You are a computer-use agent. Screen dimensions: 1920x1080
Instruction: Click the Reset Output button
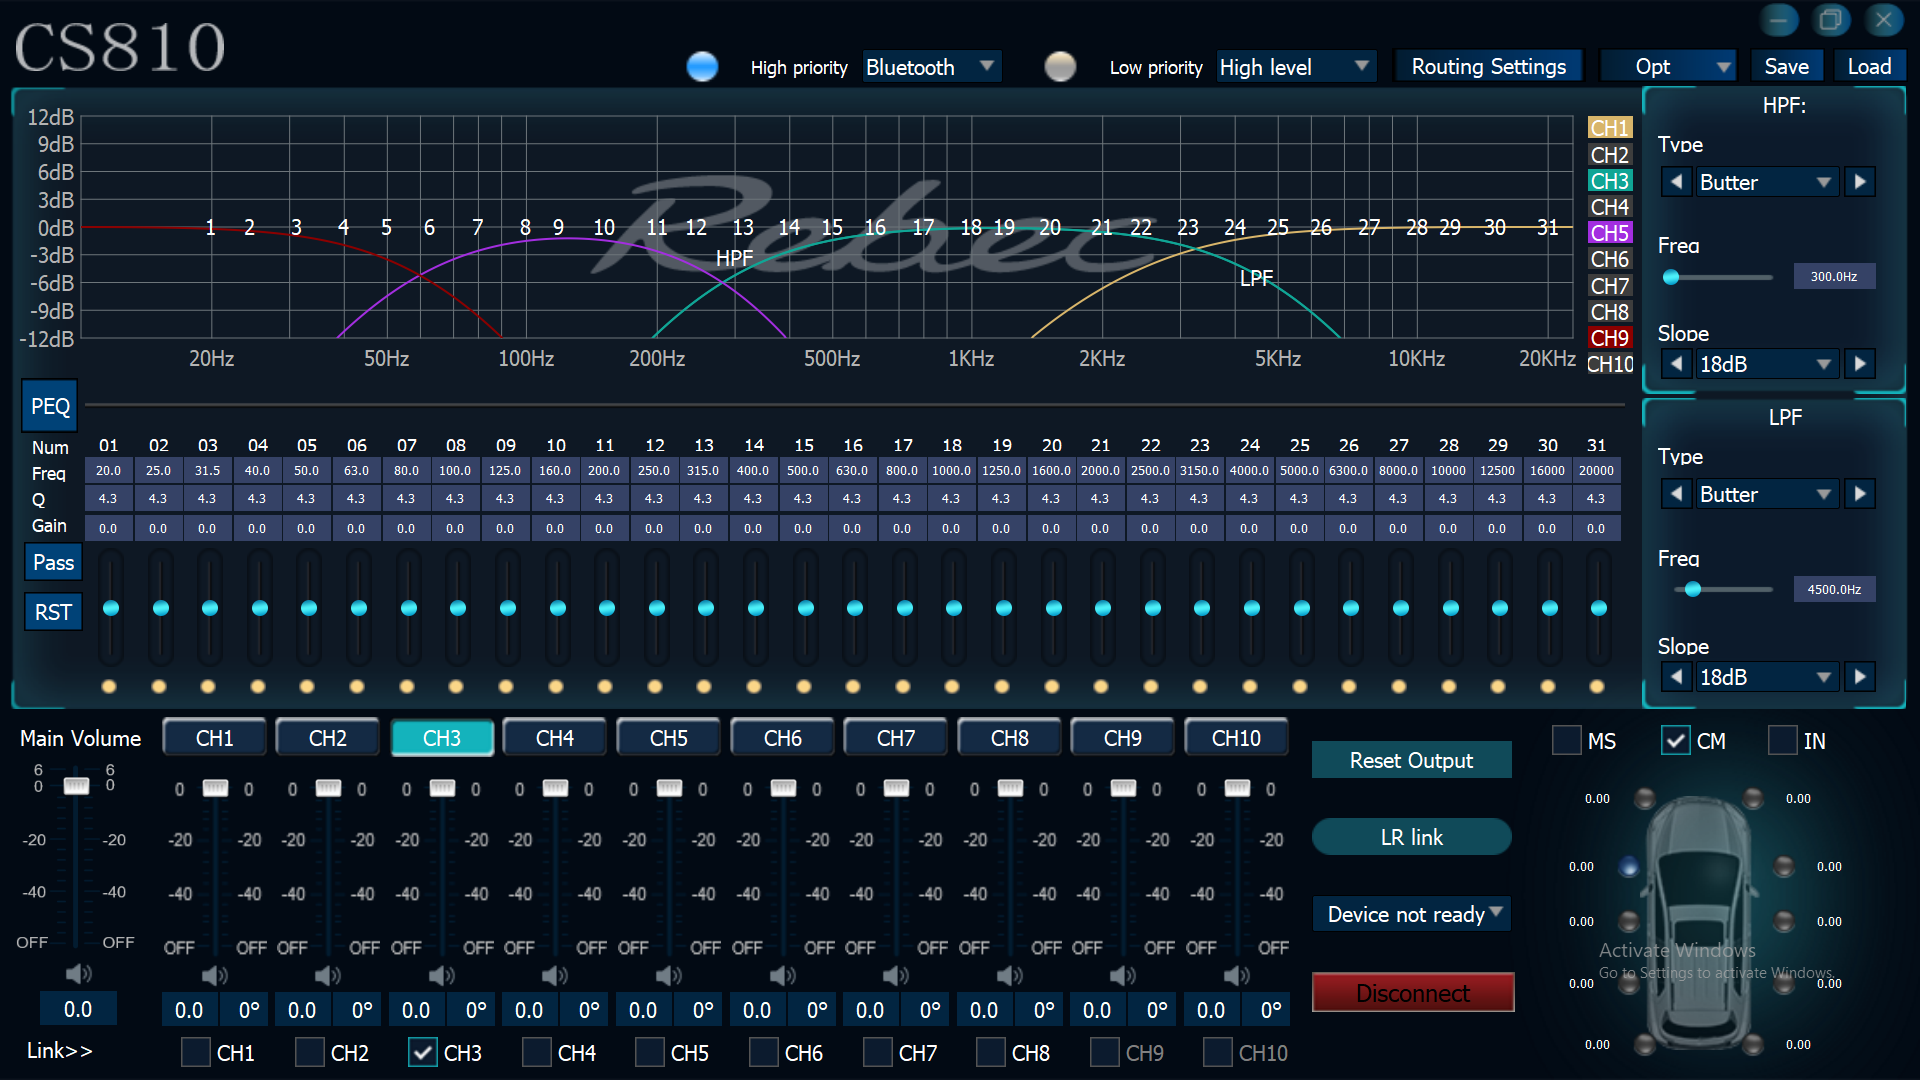tap(1411, 760)
